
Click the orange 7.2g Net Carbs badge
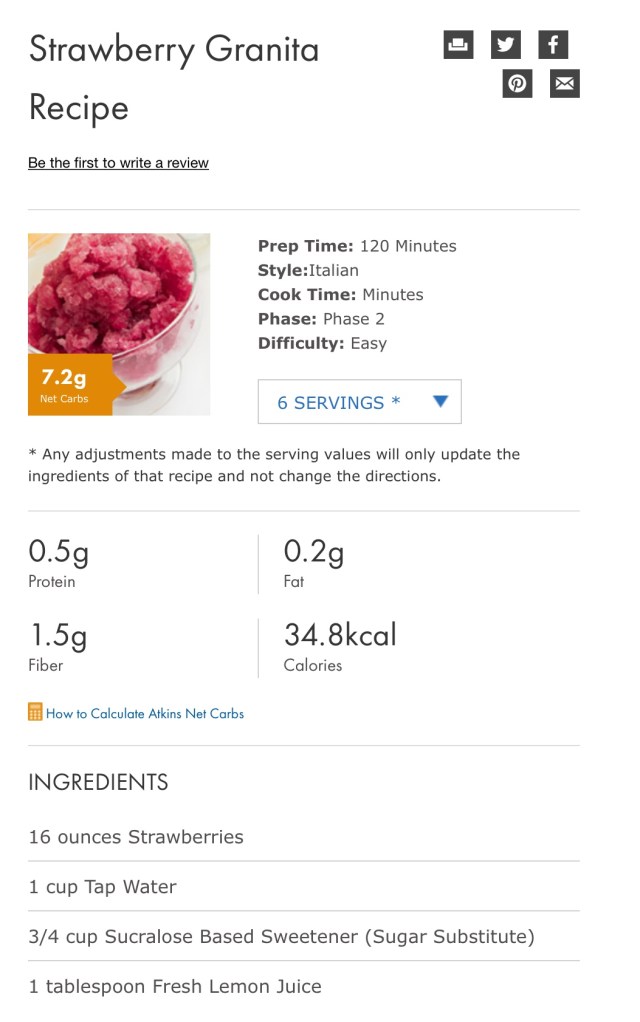click(x=66, y=385)
